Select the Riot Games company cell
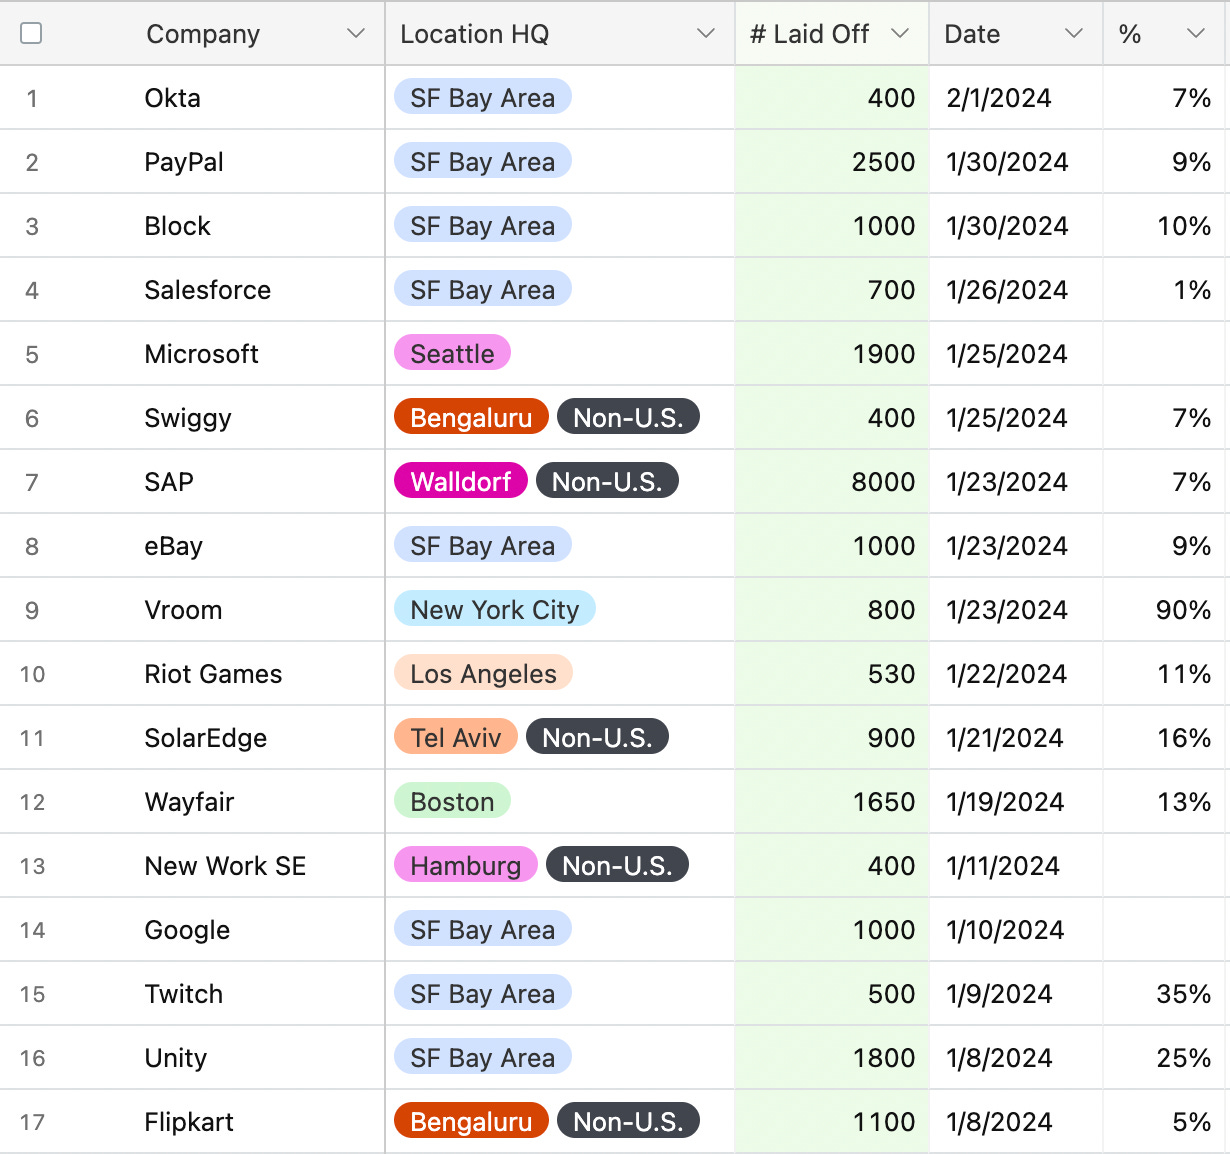The width and height of the screenshot is (1230, 1154). (192, 674)
